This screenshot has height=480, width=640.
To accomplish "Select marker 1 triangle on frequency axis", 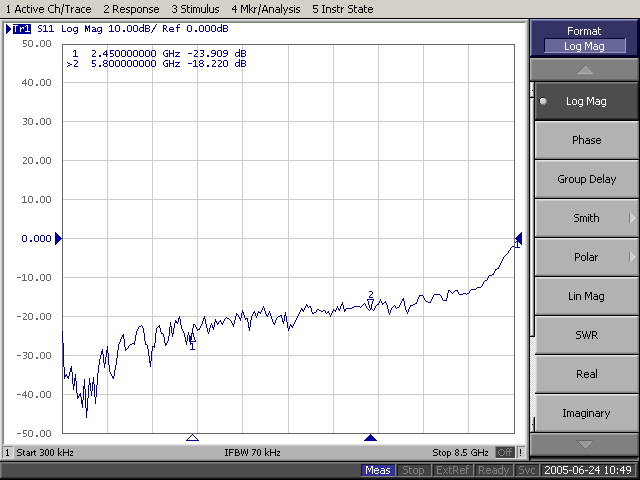I will [x=192, y=438].
